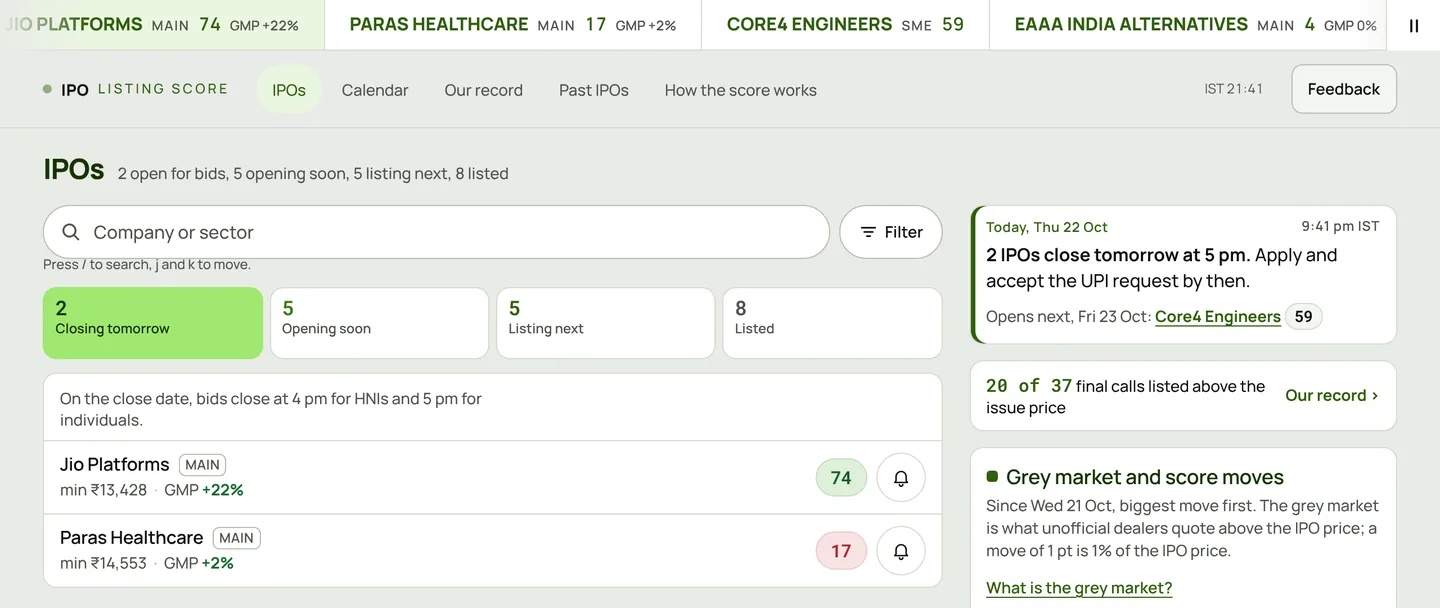The image size is (1440, 608).
Task: Click the Paras Healthcare score badge 17
Action: tap(841, 551)
